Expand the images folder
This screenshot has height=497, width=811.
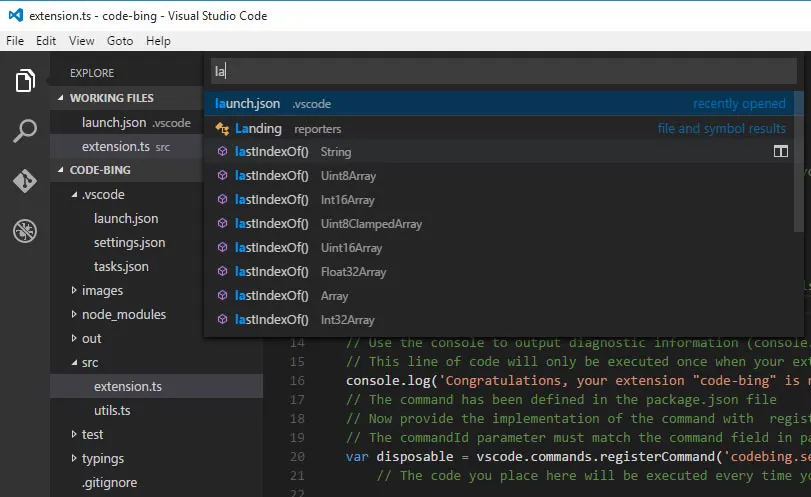coord(74,291)
